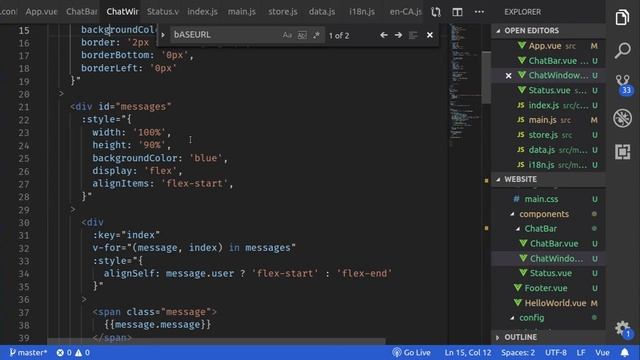Click Ln 15, Col 12 status entry
The height and width of the screenshot is (360, 640).
(468, 353)
